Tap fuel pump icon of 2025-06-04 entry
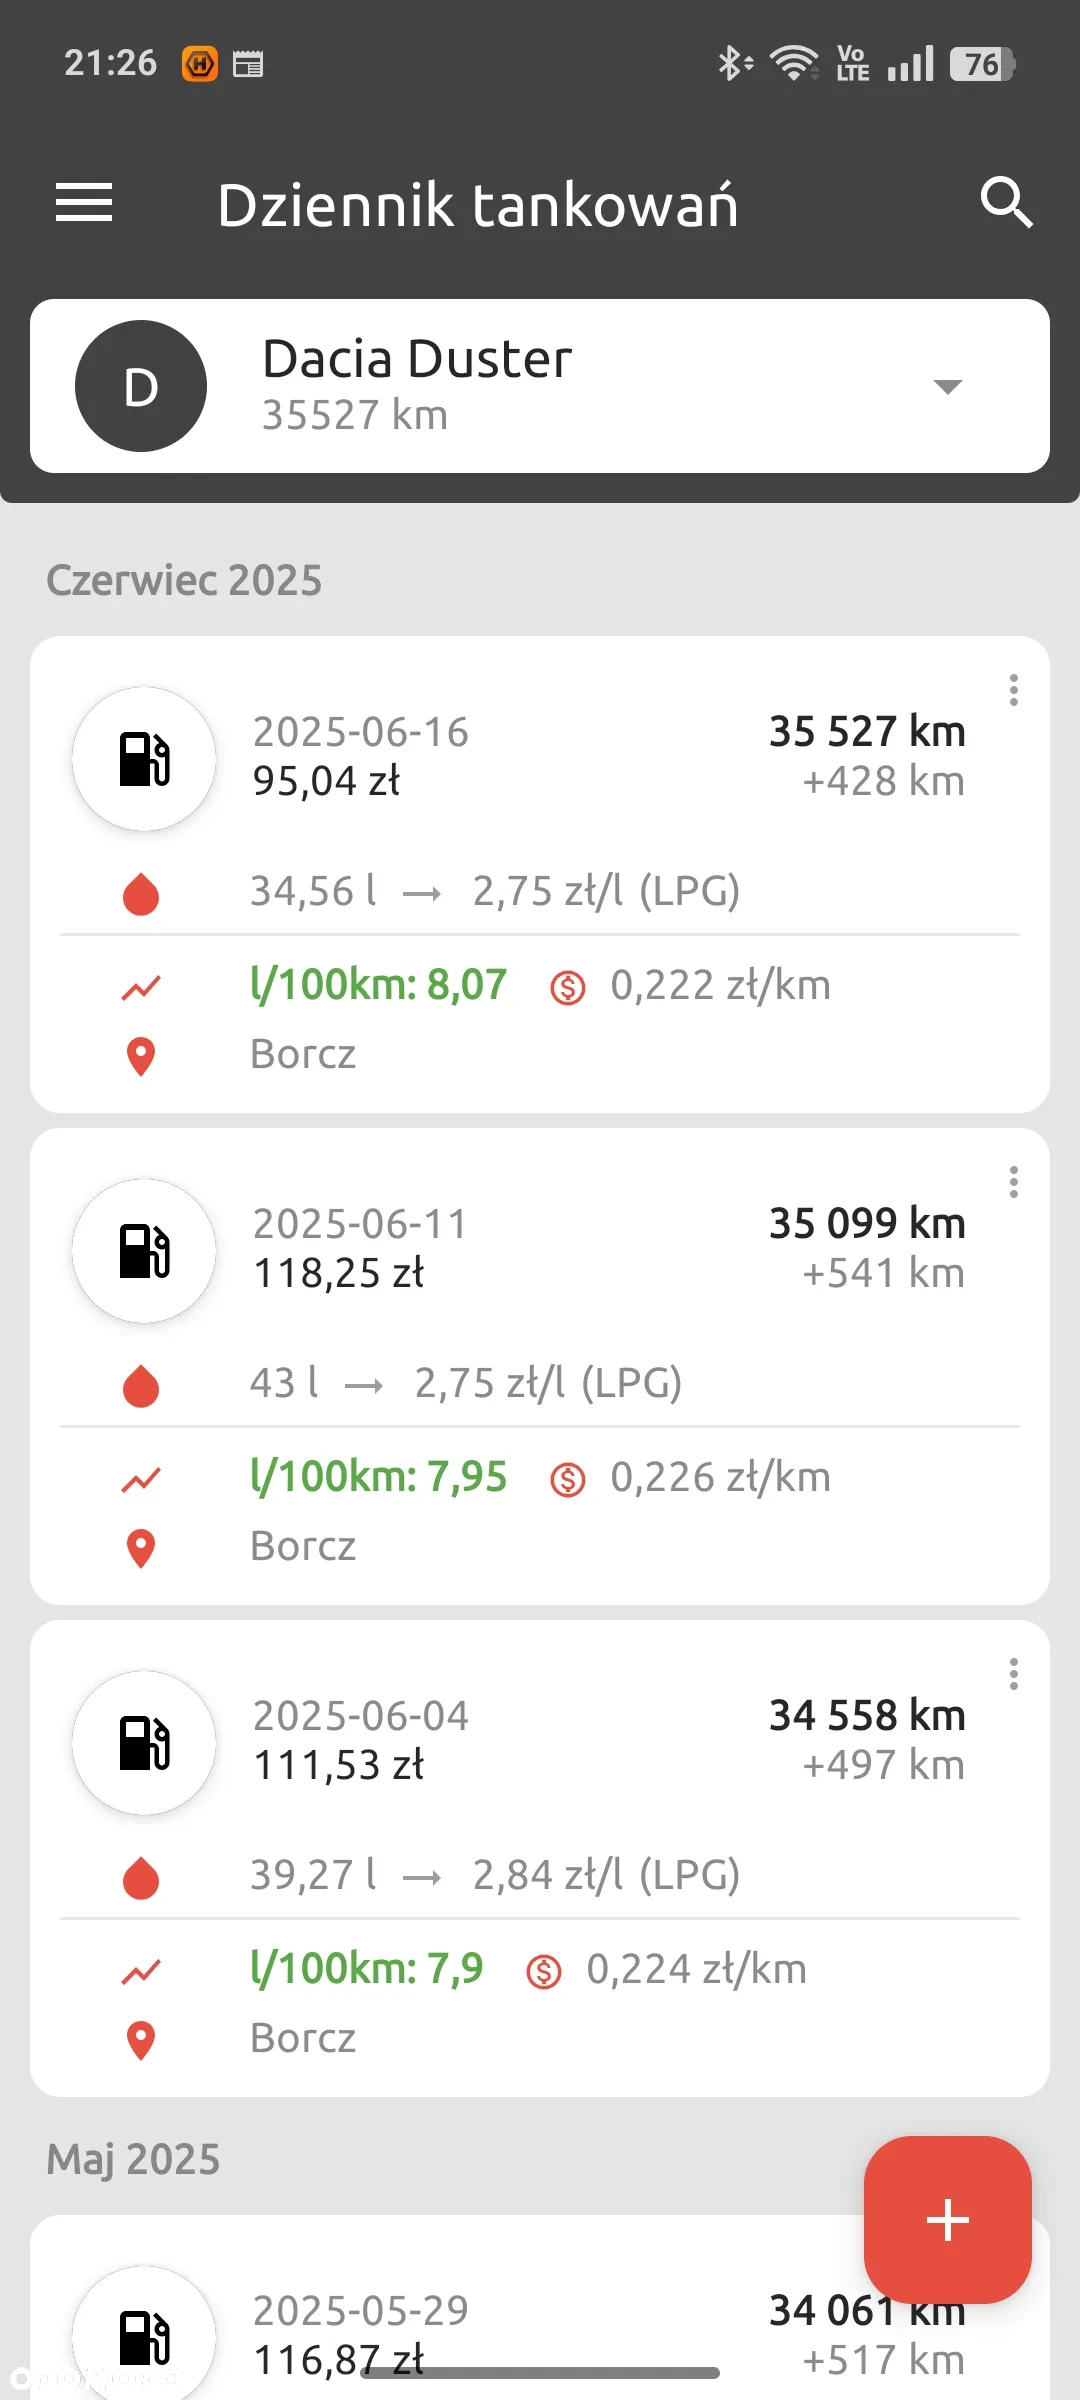Screen dimensions: 1080x2400 (144, 1743)
